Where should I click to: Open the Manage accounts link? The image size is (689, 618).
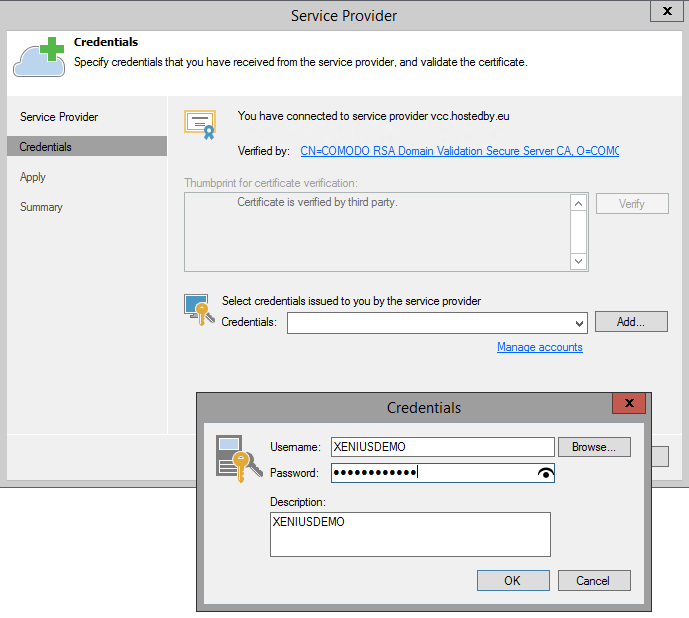click(540, 347)
